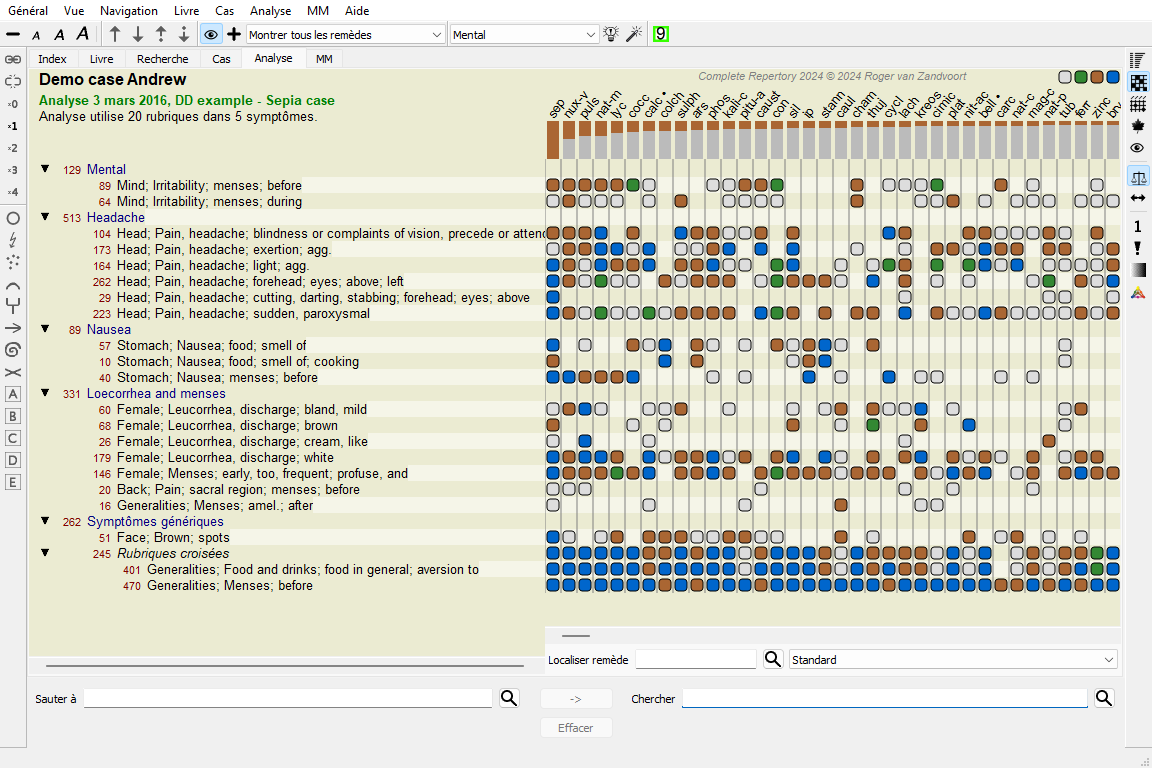
Task: Click the Effacer button
Action: coord(576,728)
